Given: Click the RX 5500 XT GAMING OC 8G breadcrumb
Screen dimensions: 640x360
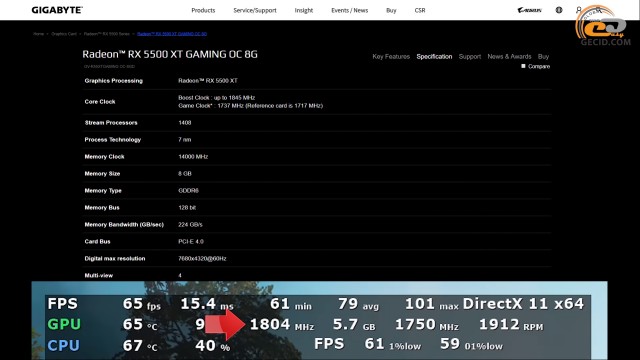Looking at the screenshot, I should (172, 34).
